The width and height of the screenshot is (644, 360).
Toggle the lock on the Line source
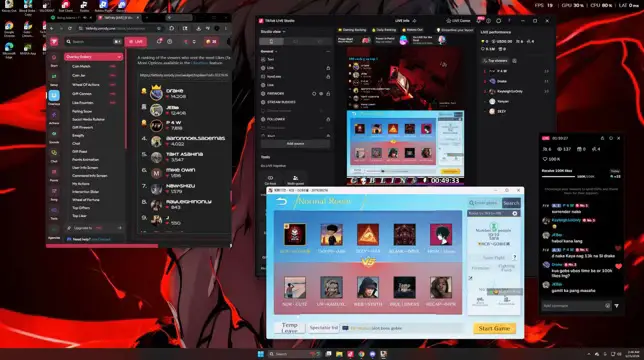pyautogui.click(x=328, y=68)
